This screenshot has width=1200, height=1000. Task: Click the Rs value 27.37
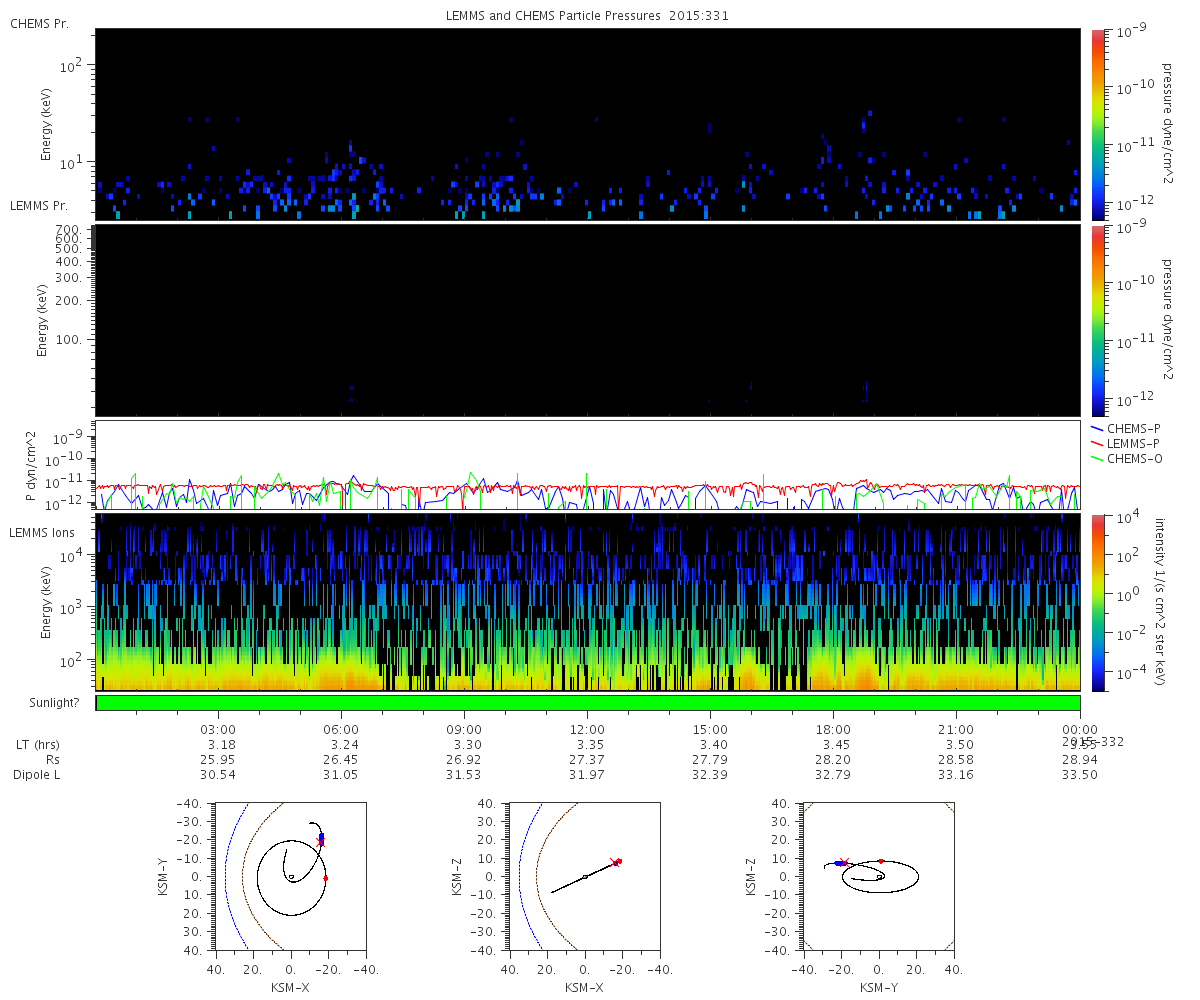coord(587,760)
